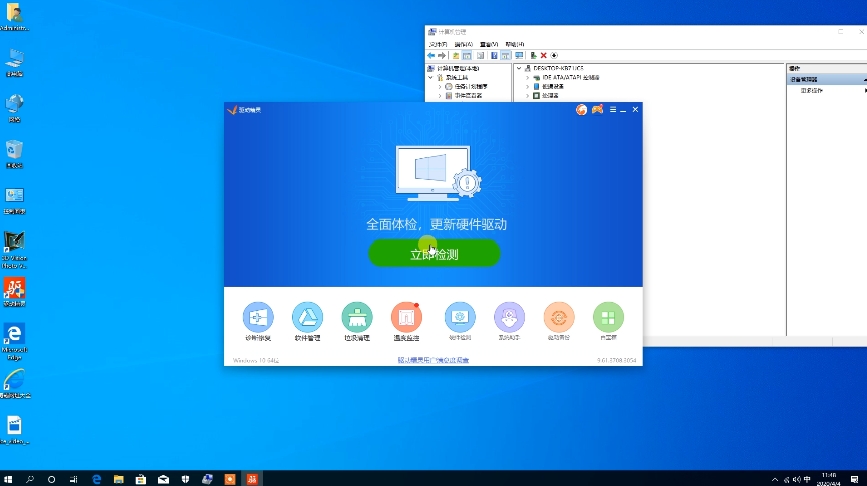The image size is (867, 486).
Task: Open the red temperature monitor icon
Action: [x=406, y=317]
